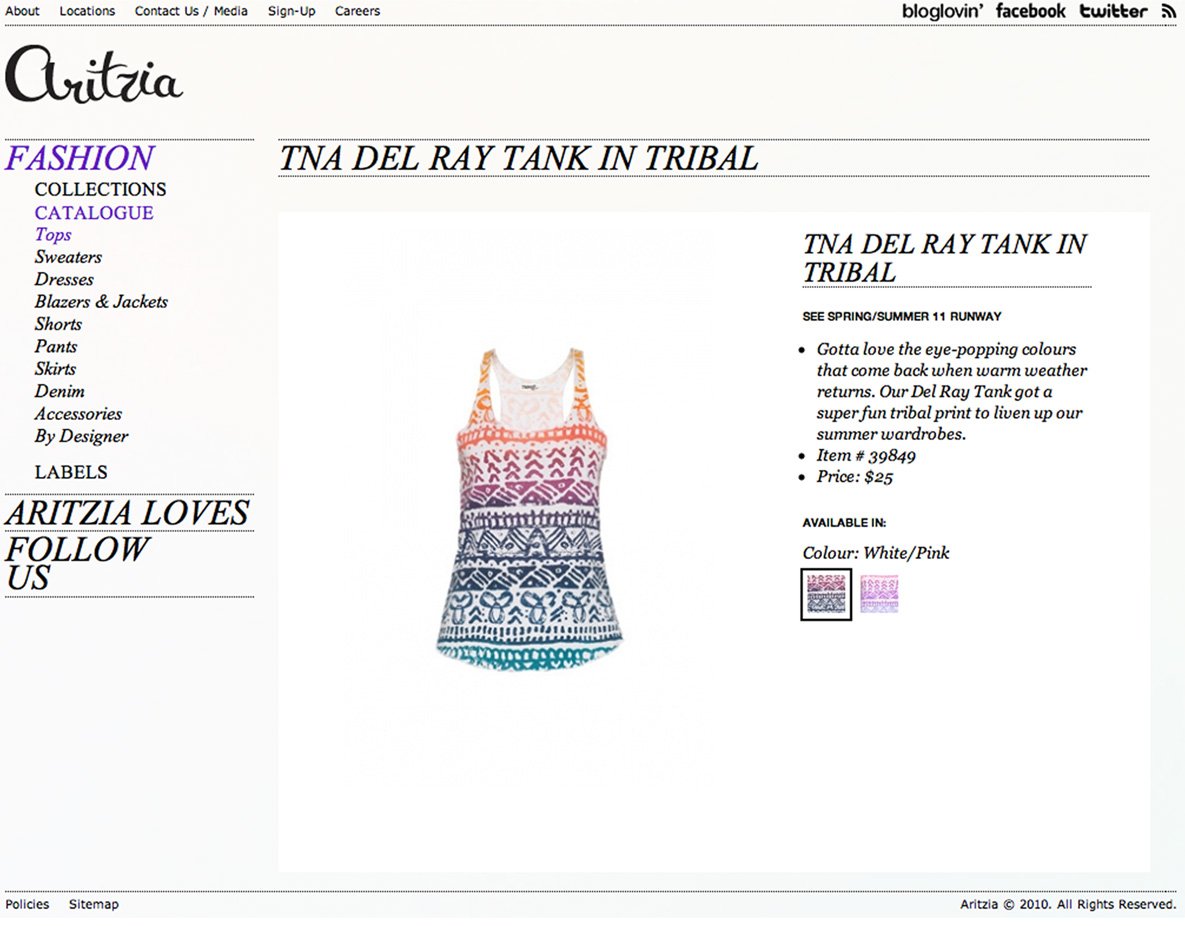Click the Aritzia © 2010 copyright text
This screenshot has height=926, width=1185.
coord(1069,904)
